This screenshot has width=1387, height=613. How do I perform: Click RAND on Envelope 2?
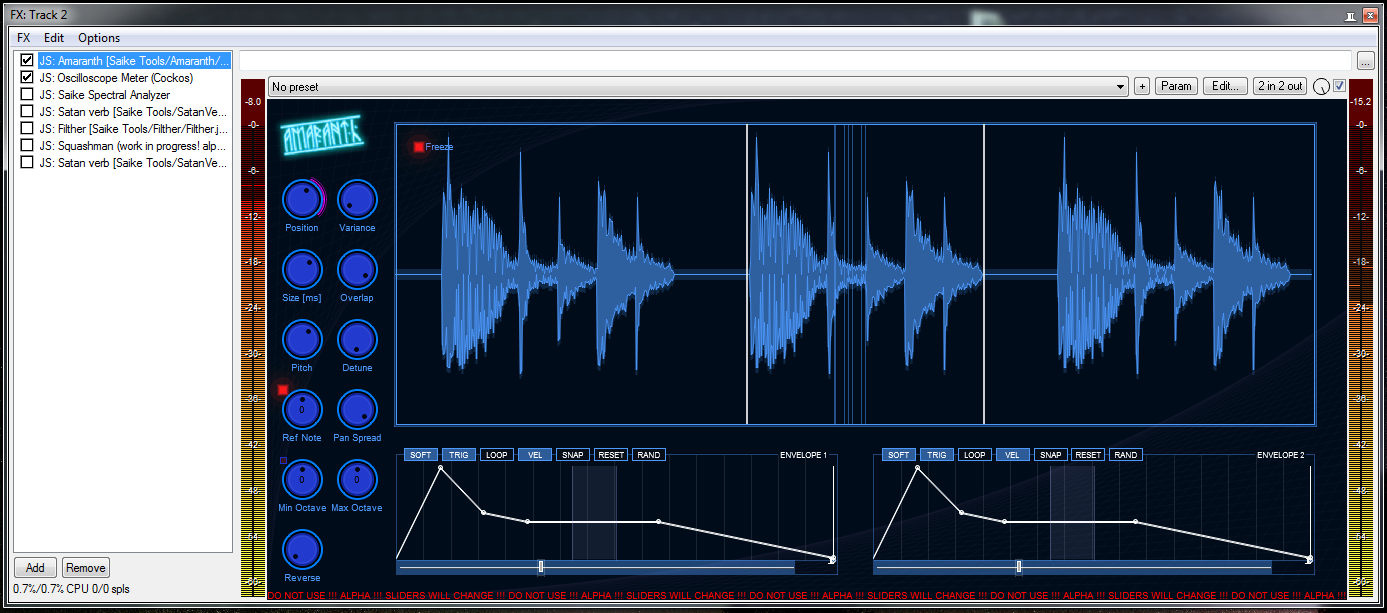1126,455
